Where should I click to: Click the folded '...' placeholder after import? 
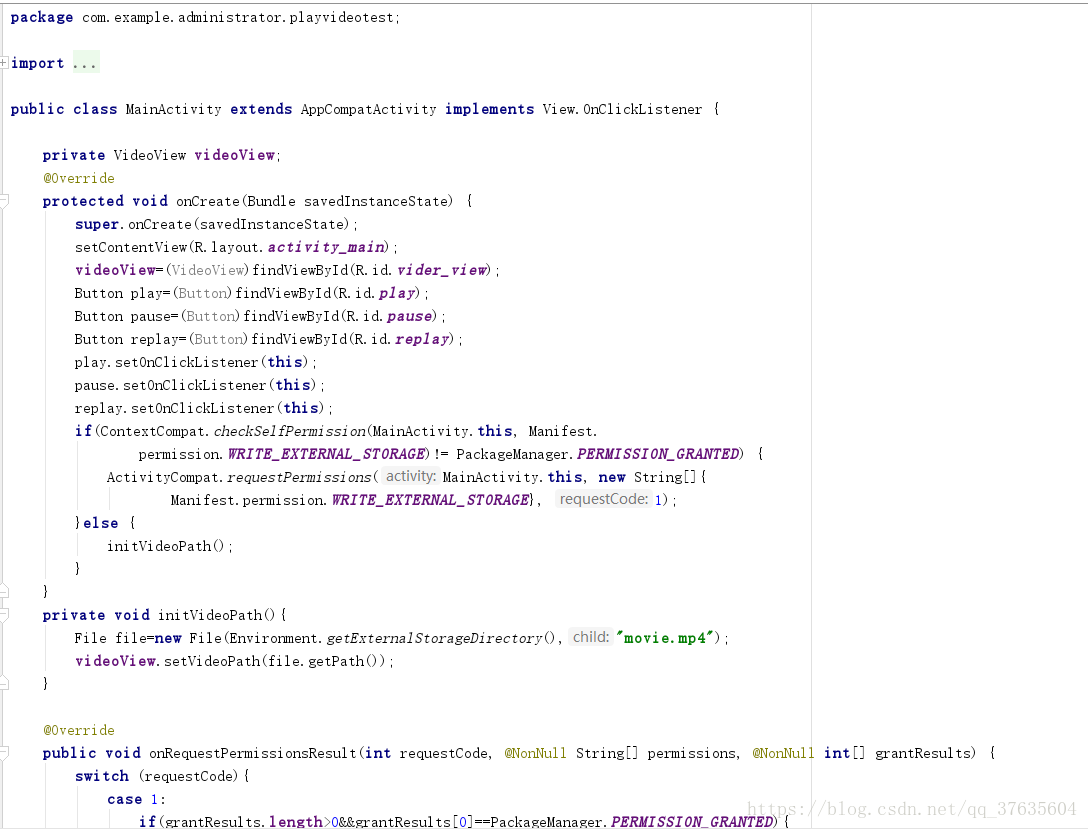(85, 63)
